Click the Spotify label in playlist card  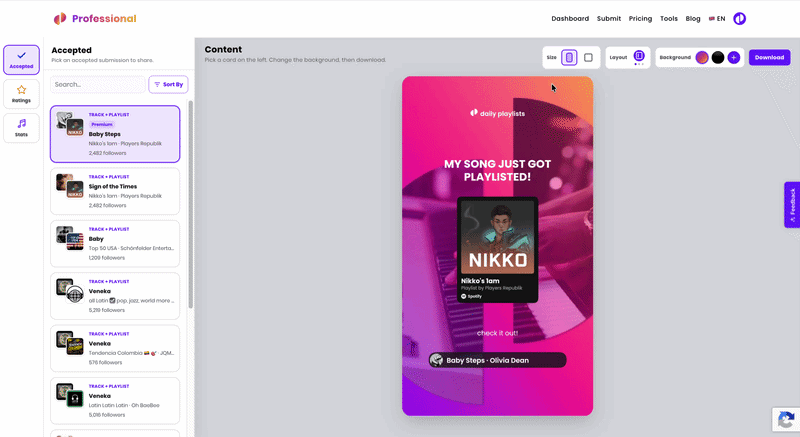[471, 296]
